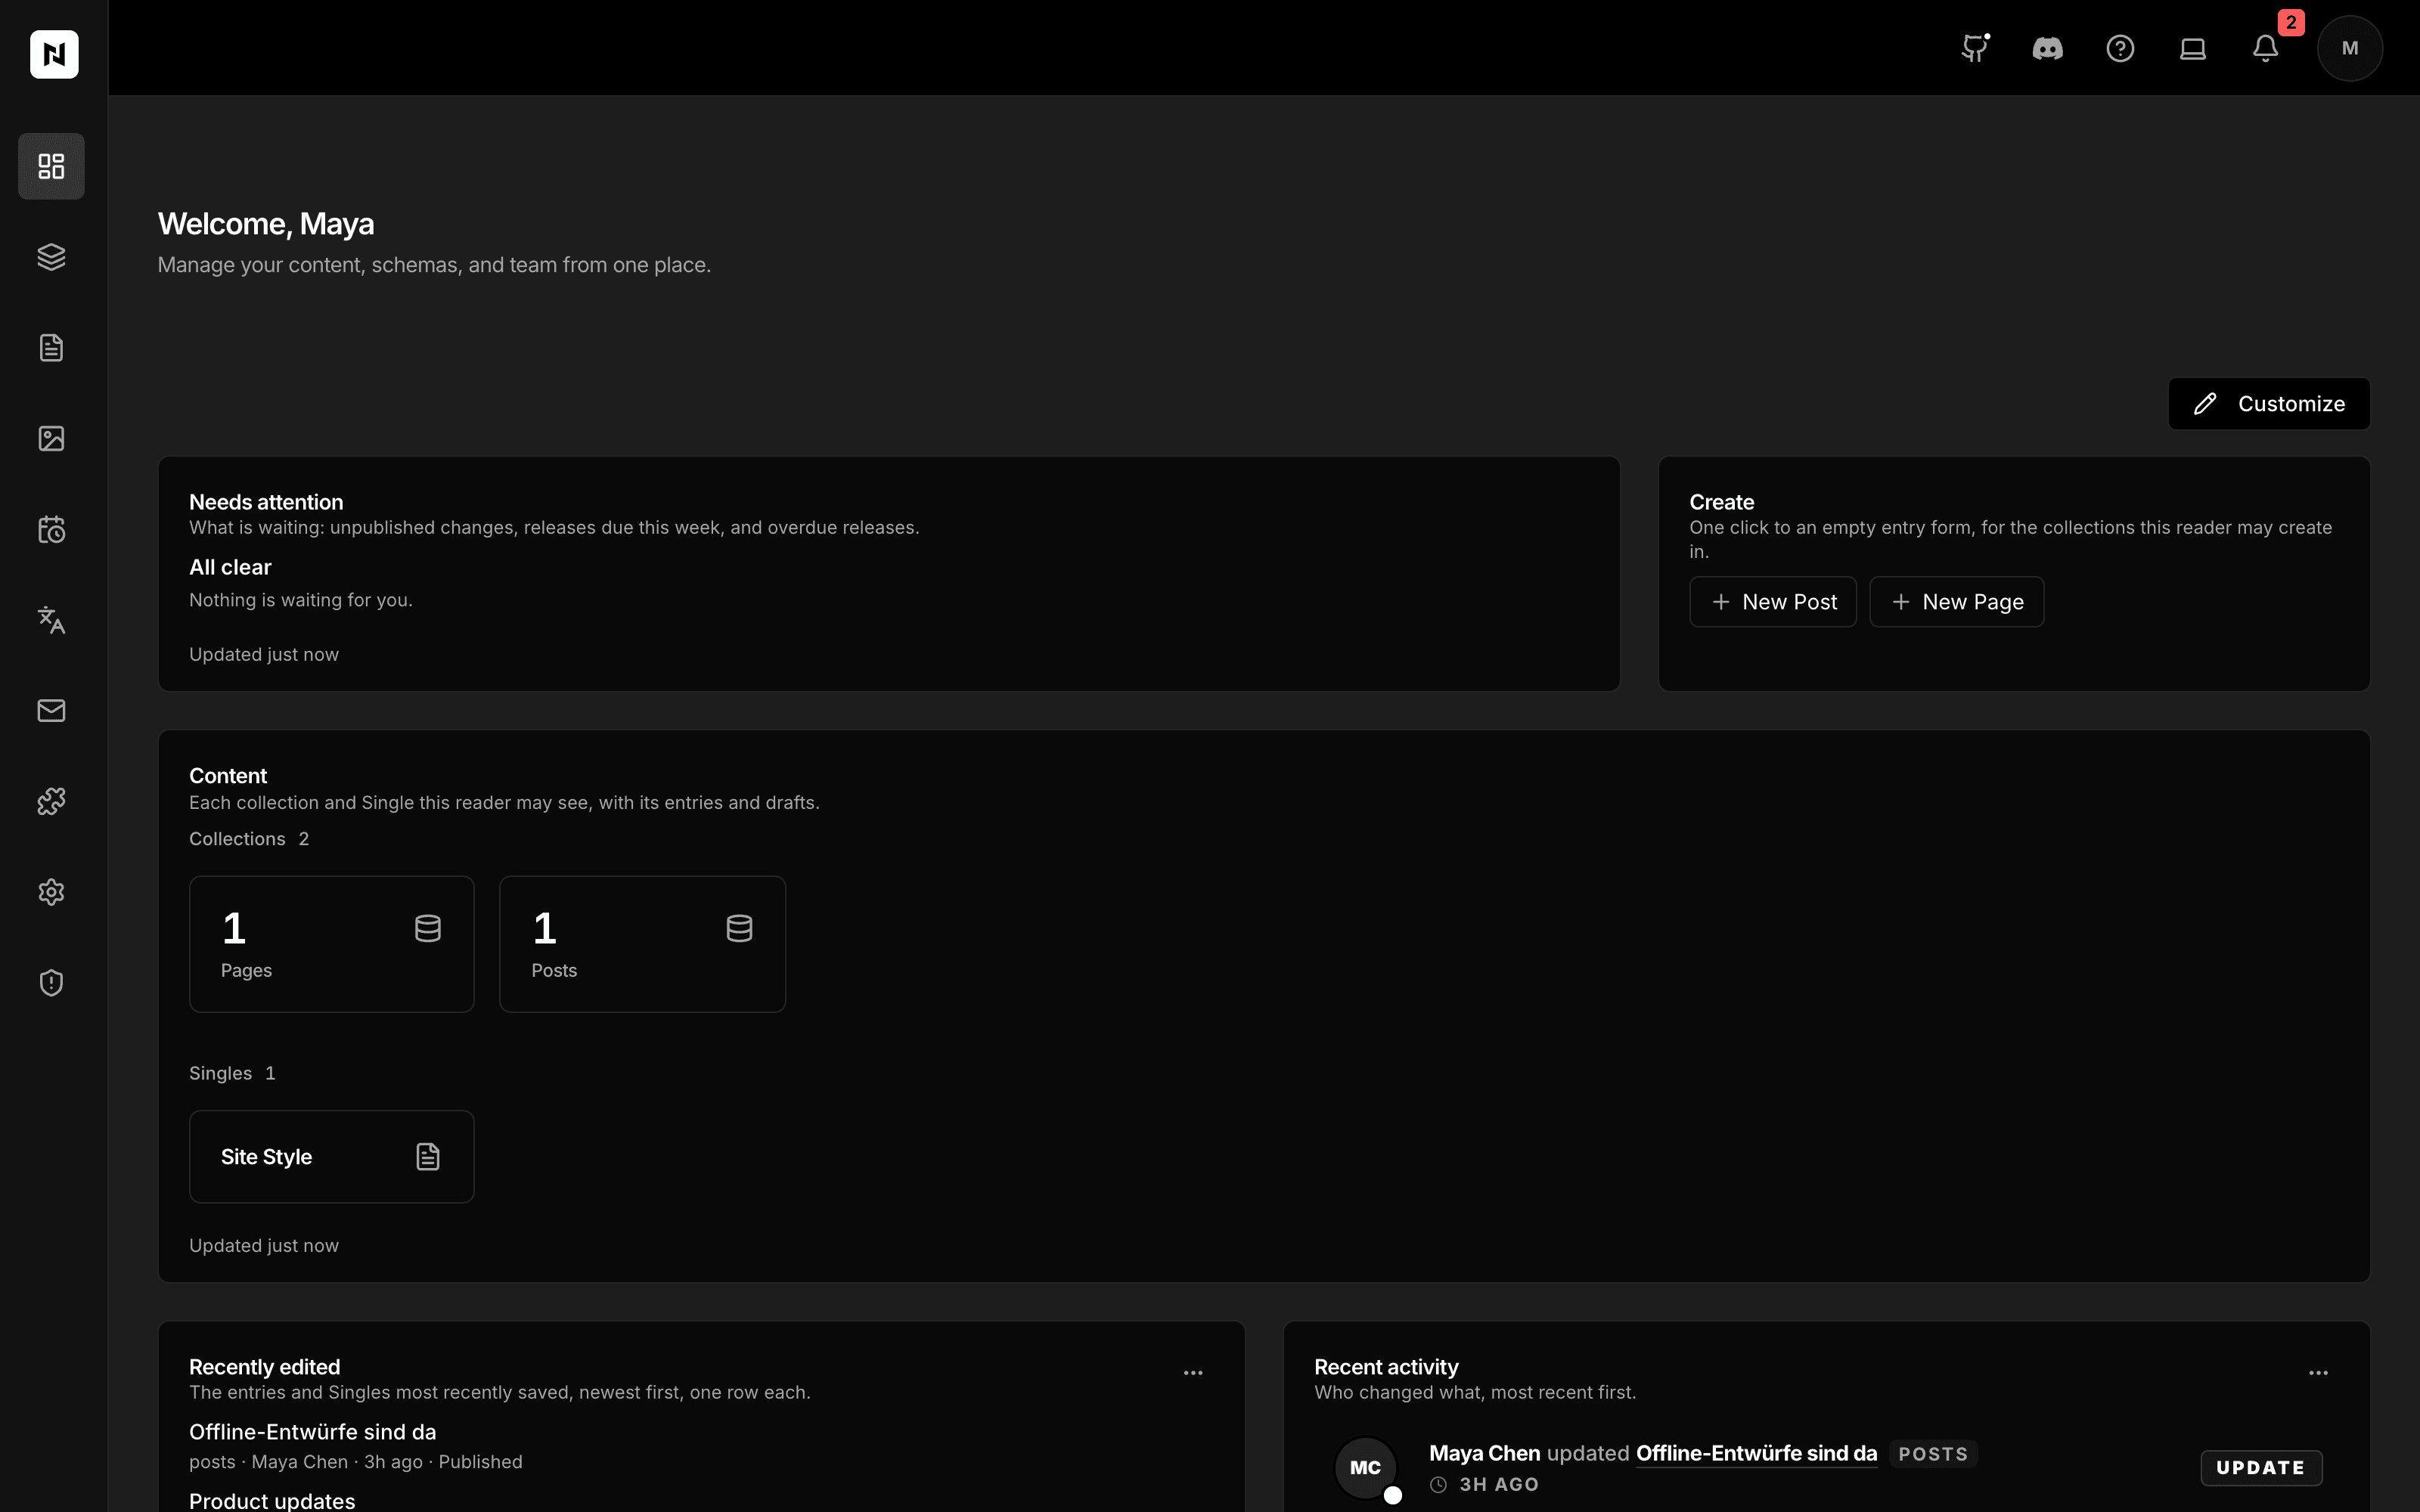This screenshot has height=1512, width=2420.
Task: Open the Singles document icon in sidebar
Action: (x=51, y=348)
